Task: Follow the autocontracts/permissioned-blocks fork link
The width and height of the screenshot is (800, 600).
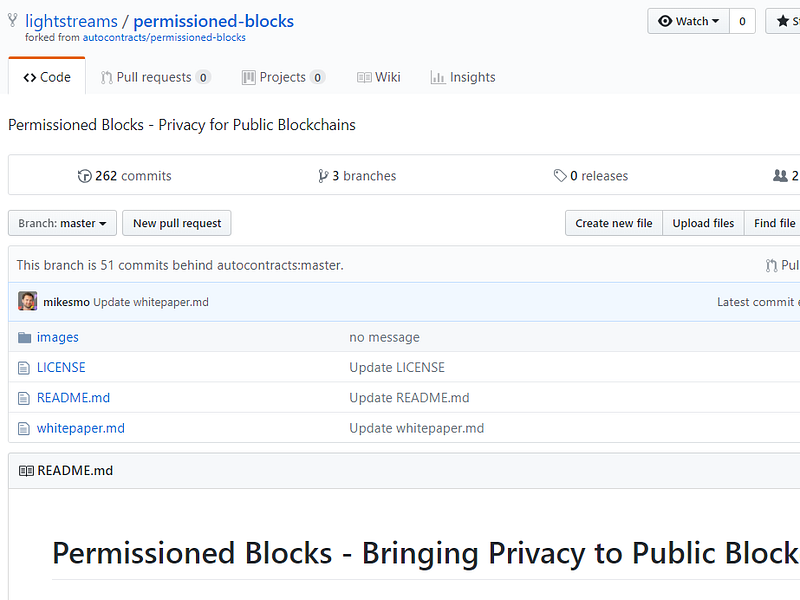Action: click(164, 38)
